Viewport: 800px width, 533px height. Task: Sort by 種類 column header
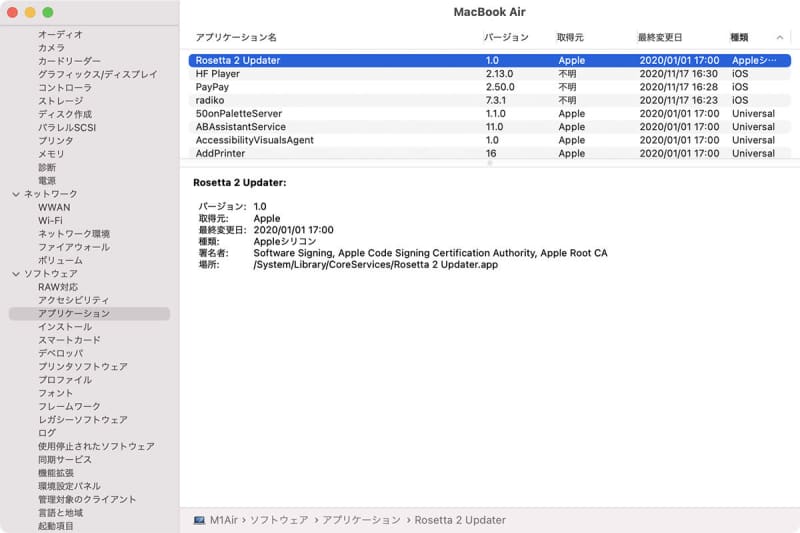(739, 37)
